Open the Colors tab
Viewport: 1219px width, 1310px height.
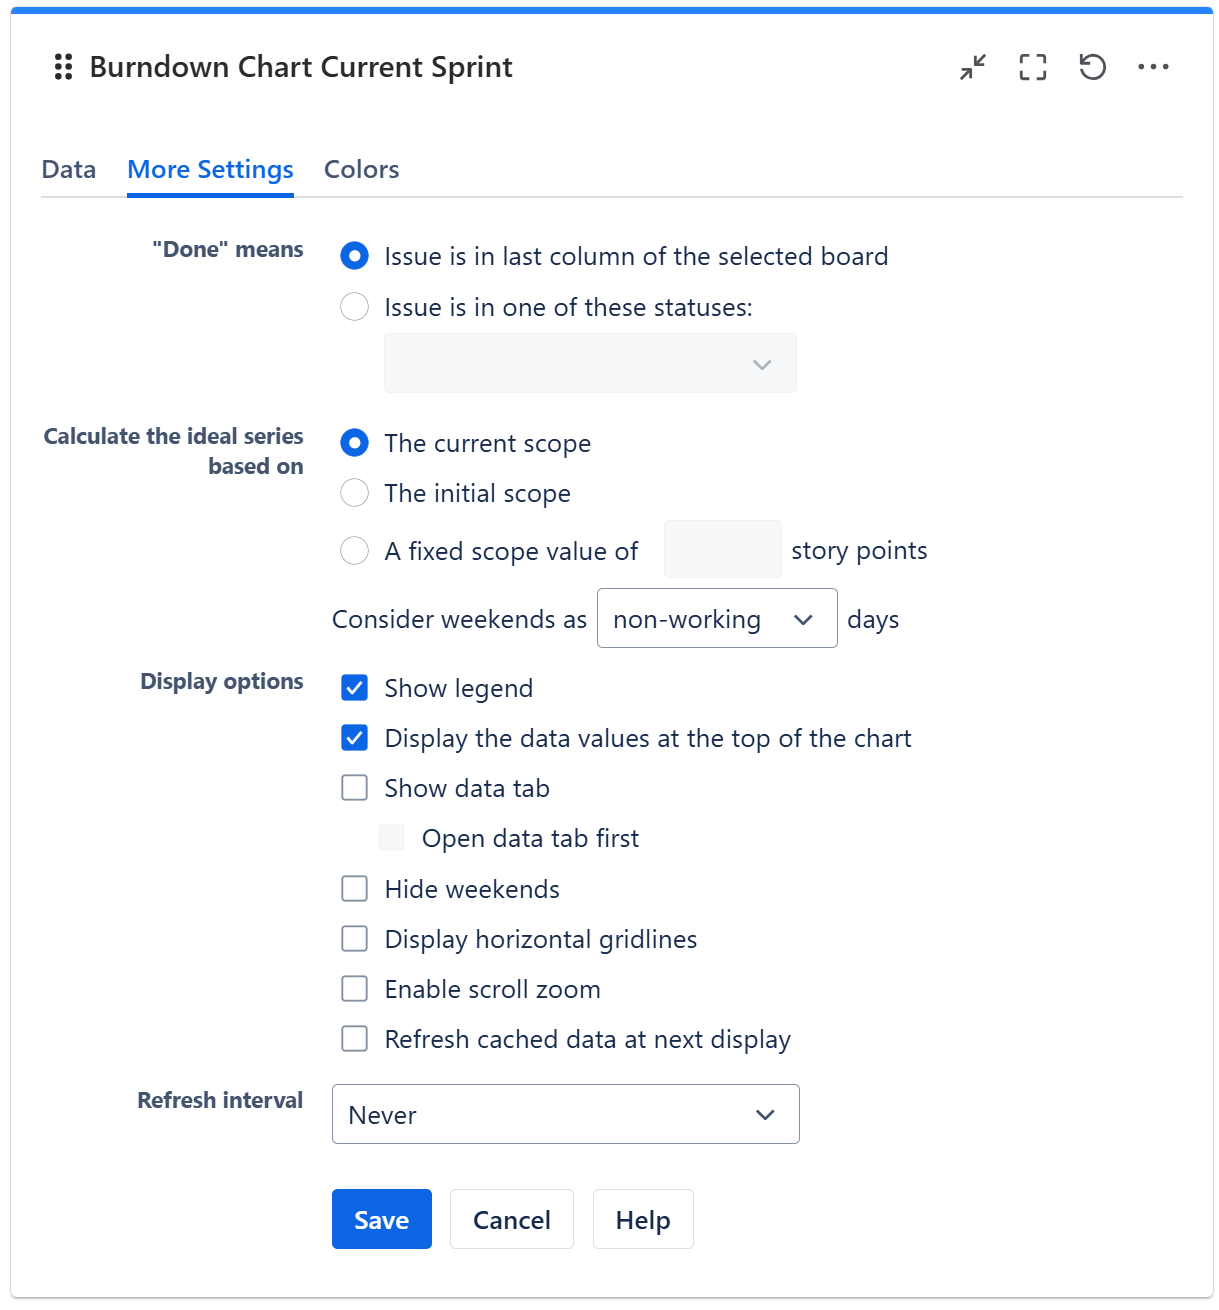tap(361, 170)
